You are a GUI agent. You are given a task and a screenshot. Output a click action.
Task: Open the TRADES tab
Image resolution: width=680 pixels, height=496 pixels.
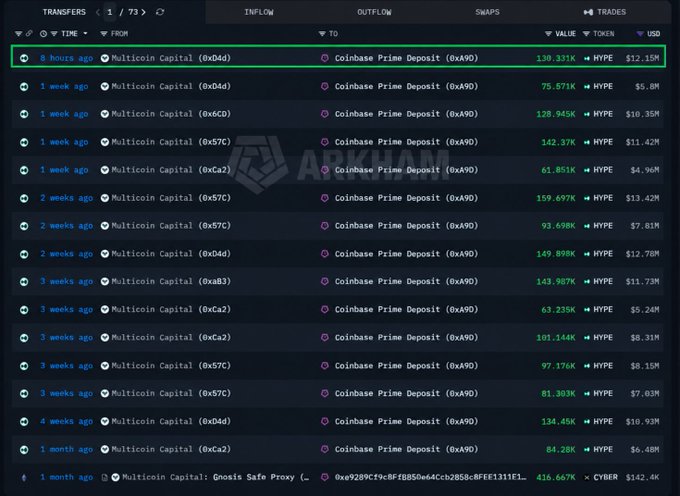pyautogui.click(x=605, y=12)
